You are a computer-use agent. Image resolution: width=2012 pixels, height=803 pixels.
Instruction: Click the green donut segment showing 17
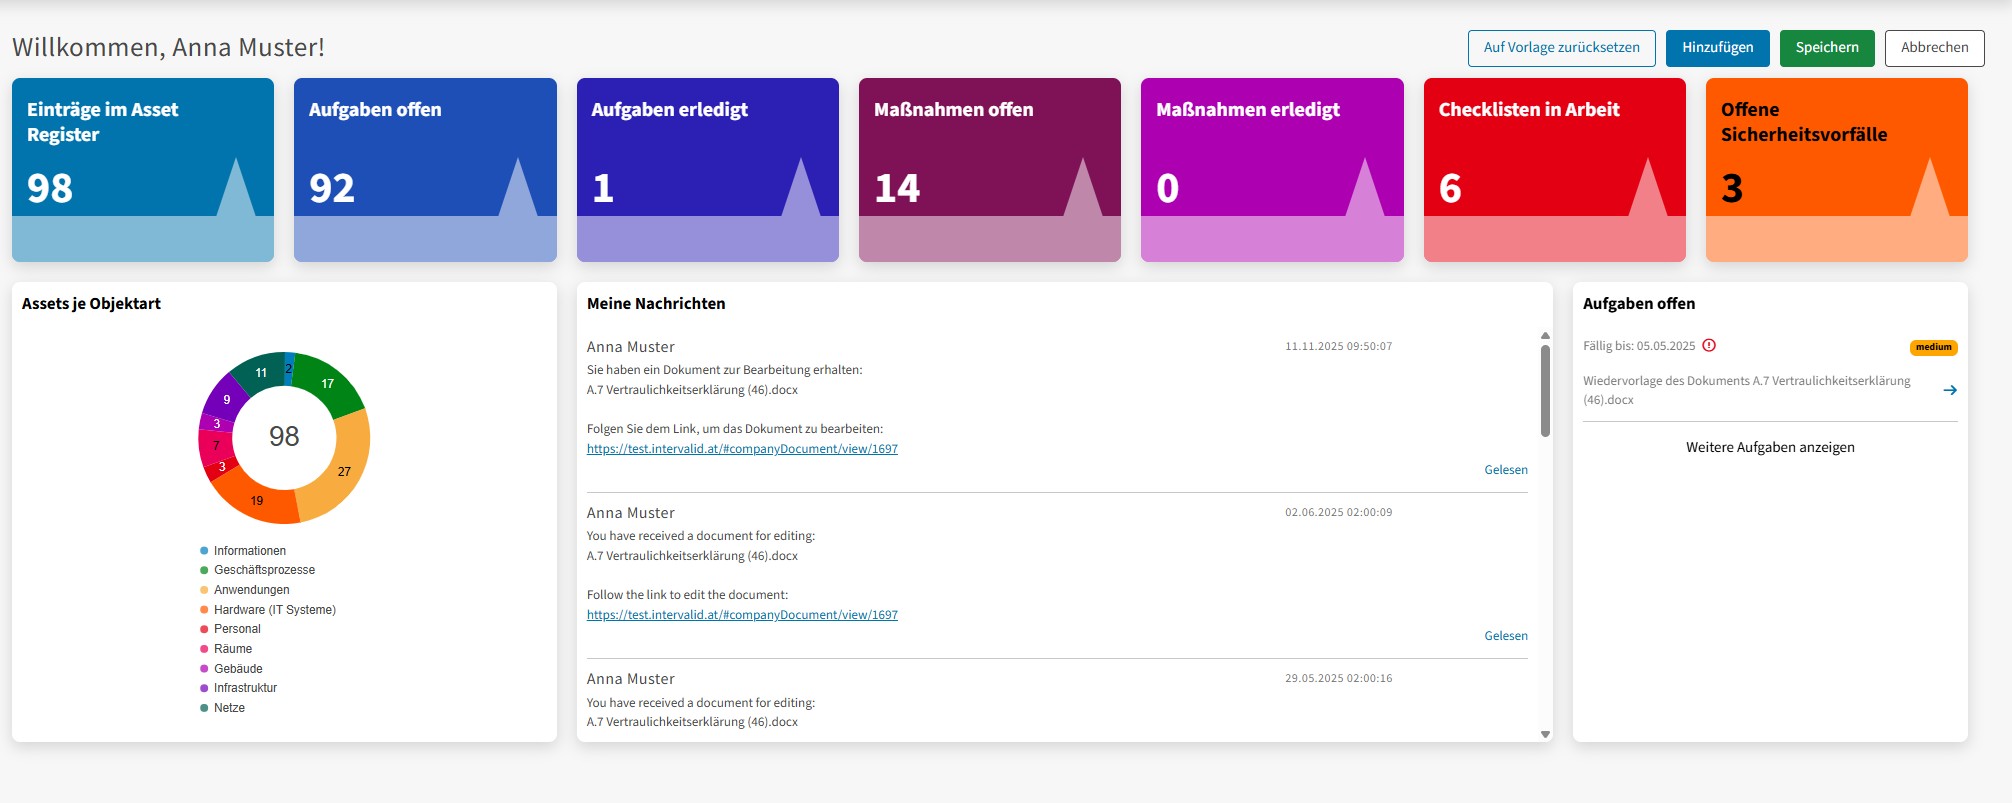(x=329, y=383)
